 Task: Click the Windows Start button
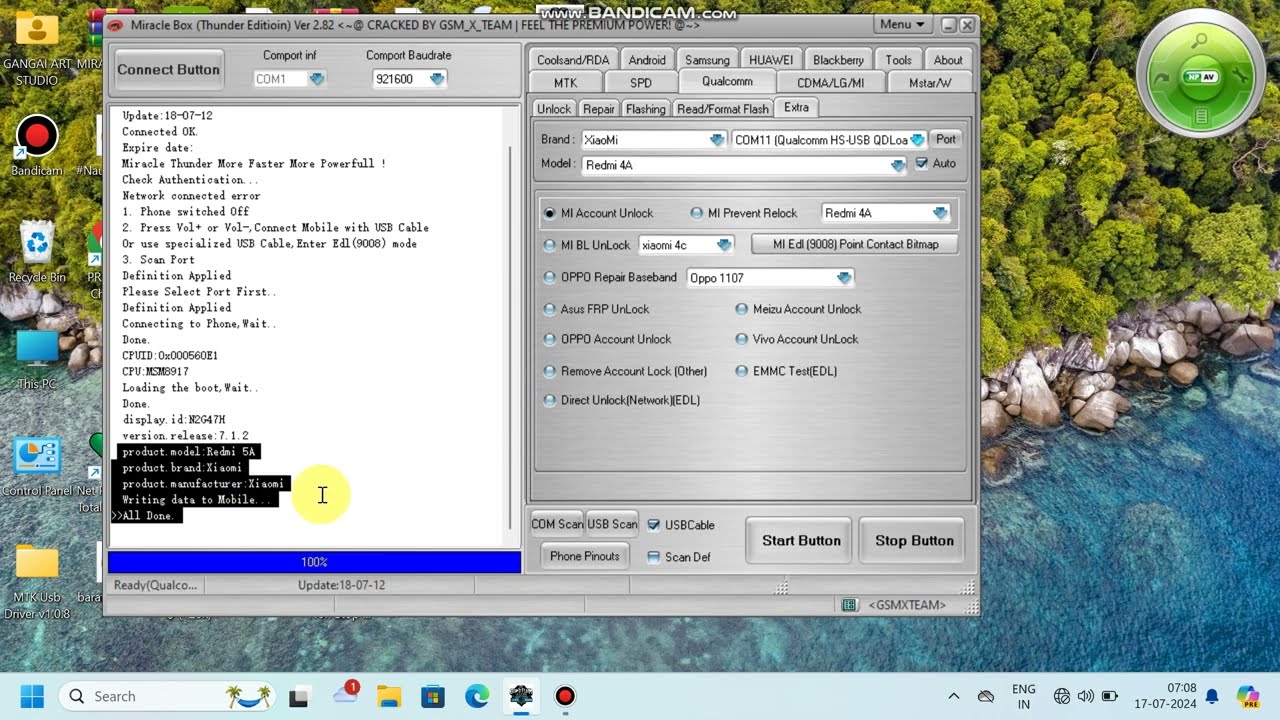coord(32,696)
